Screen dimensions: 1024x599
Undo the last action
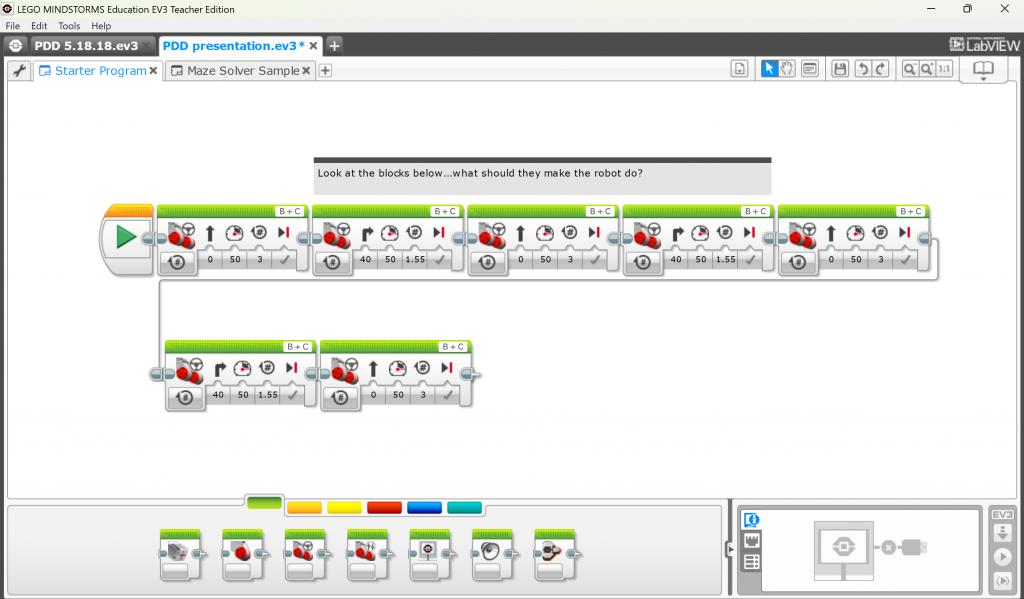863,69
